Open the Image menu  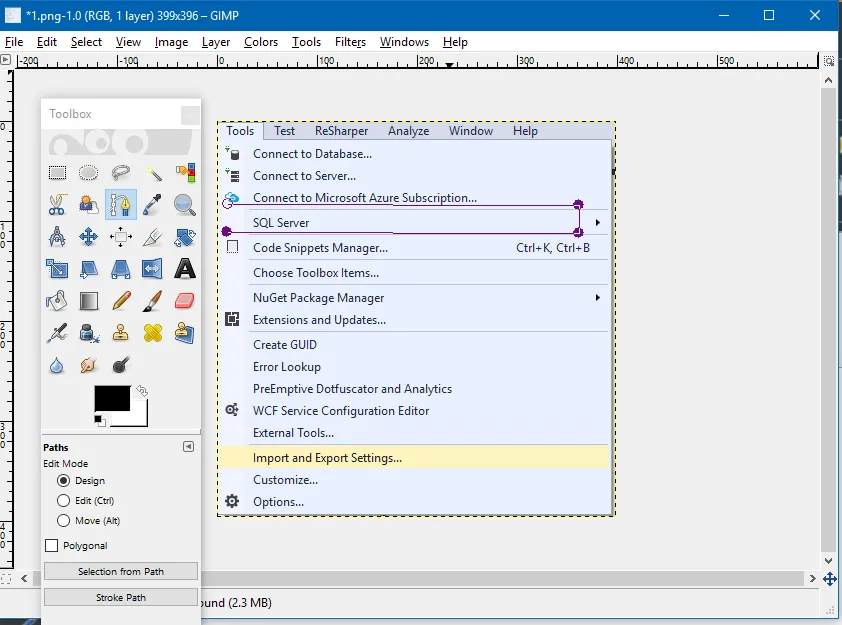point(171,42)
